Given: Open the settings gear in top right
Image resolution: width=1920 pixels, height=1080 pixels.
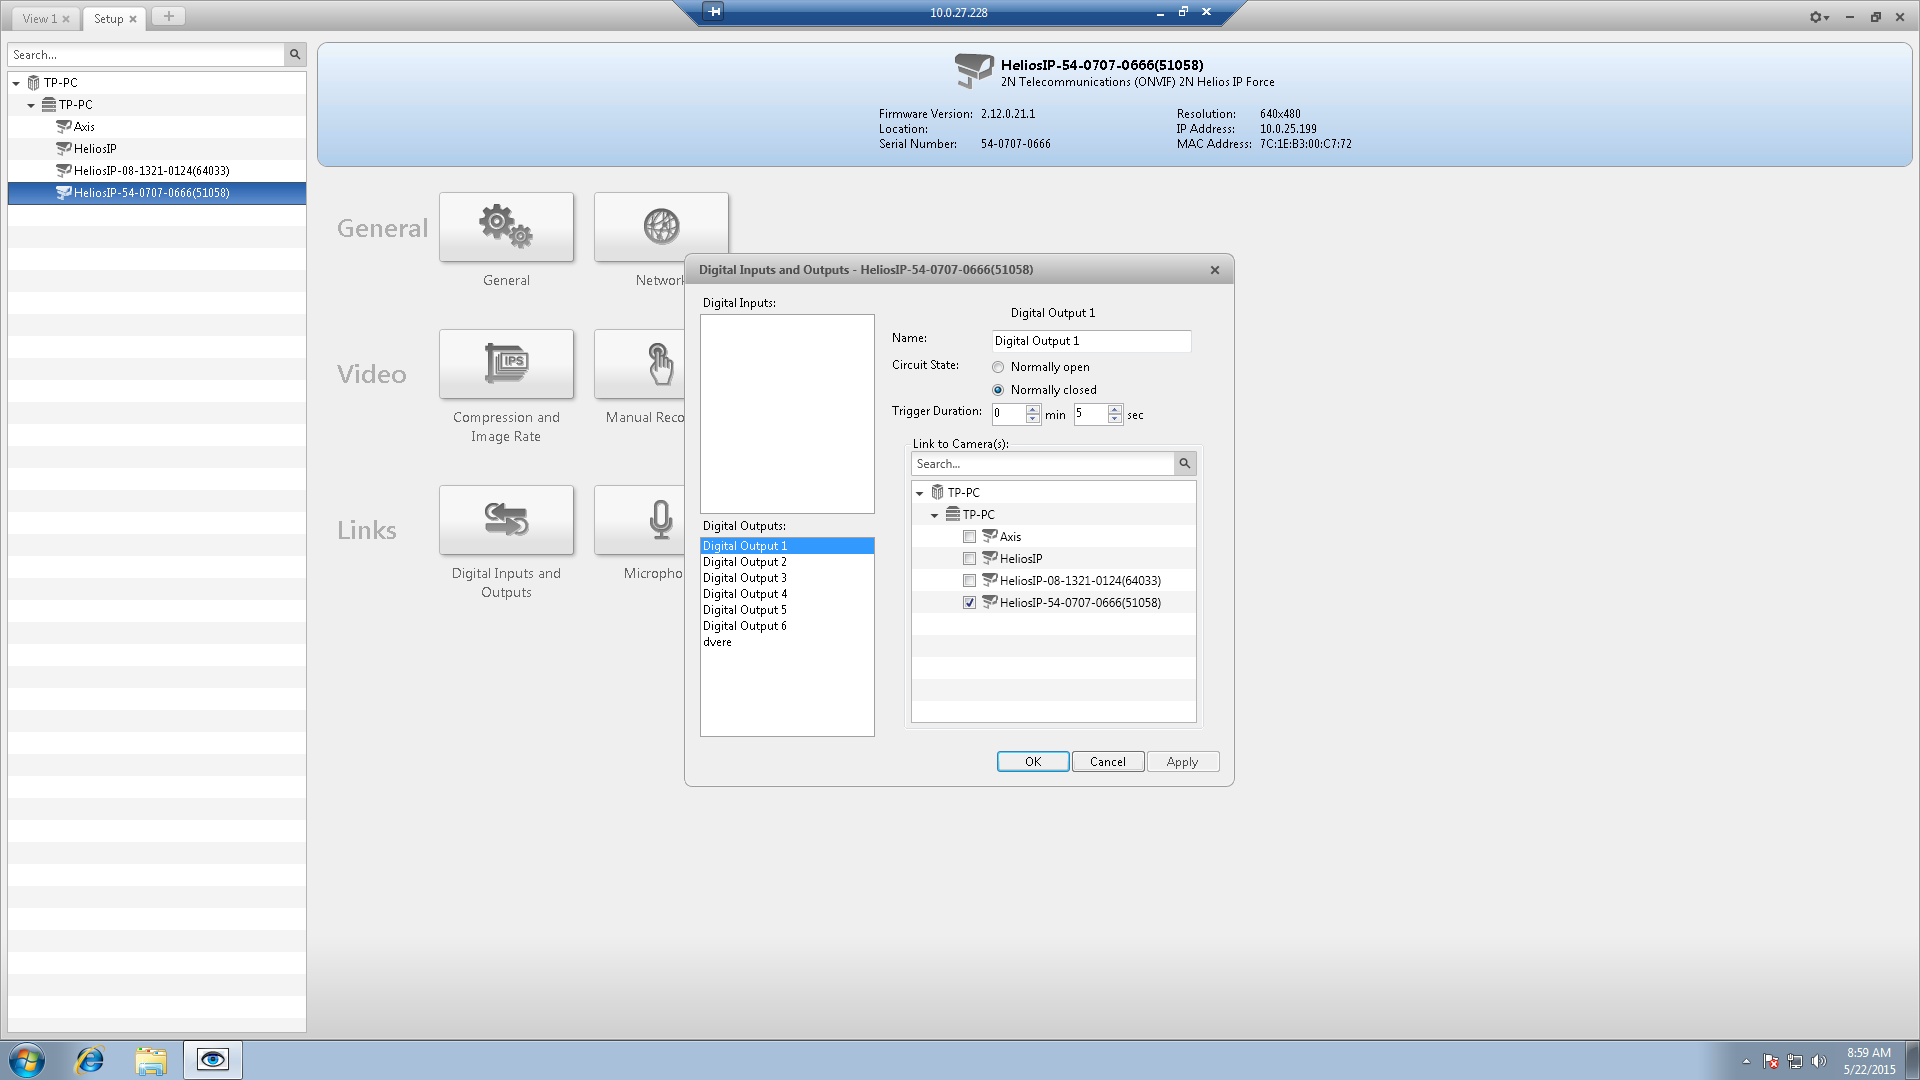Looking at the screenshot, I should point(1817,17).
